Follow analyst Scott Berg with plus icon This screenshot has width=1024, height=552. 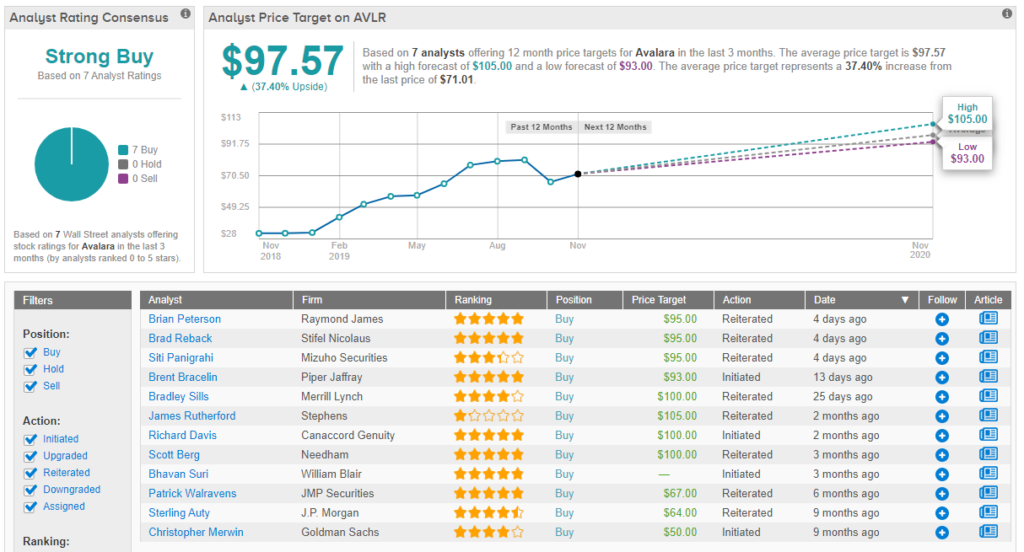tap(942, 455)
